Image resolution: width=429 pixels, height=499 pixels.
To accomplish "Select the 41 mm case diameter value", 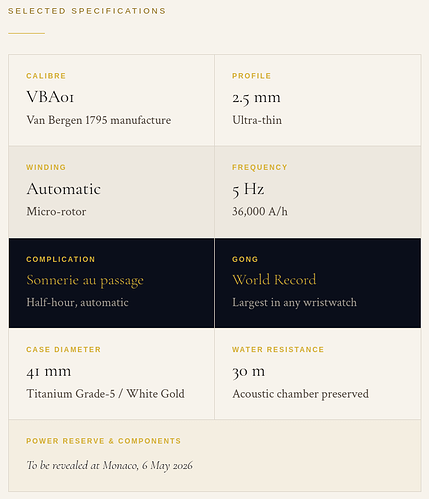I will pos(49,371).
